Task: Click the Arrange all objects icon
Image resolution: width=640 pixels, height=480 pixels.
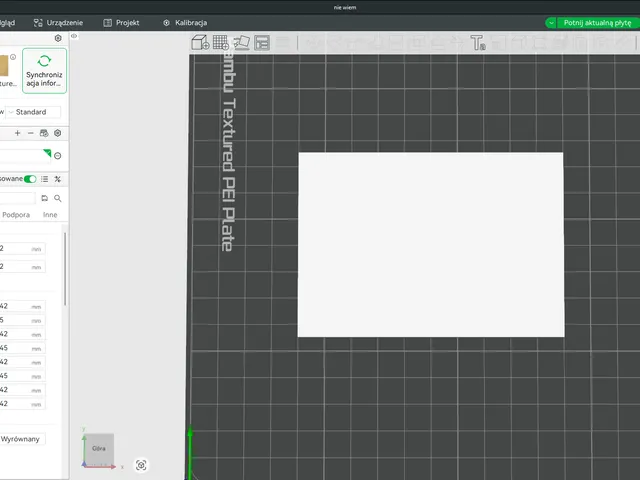Action: pyautogui.click(x=262, y=42)
